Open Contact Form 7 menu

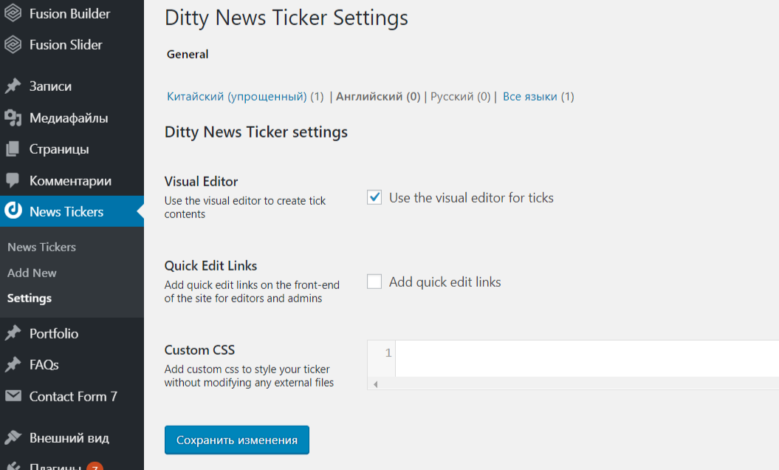tap(72, 396)
